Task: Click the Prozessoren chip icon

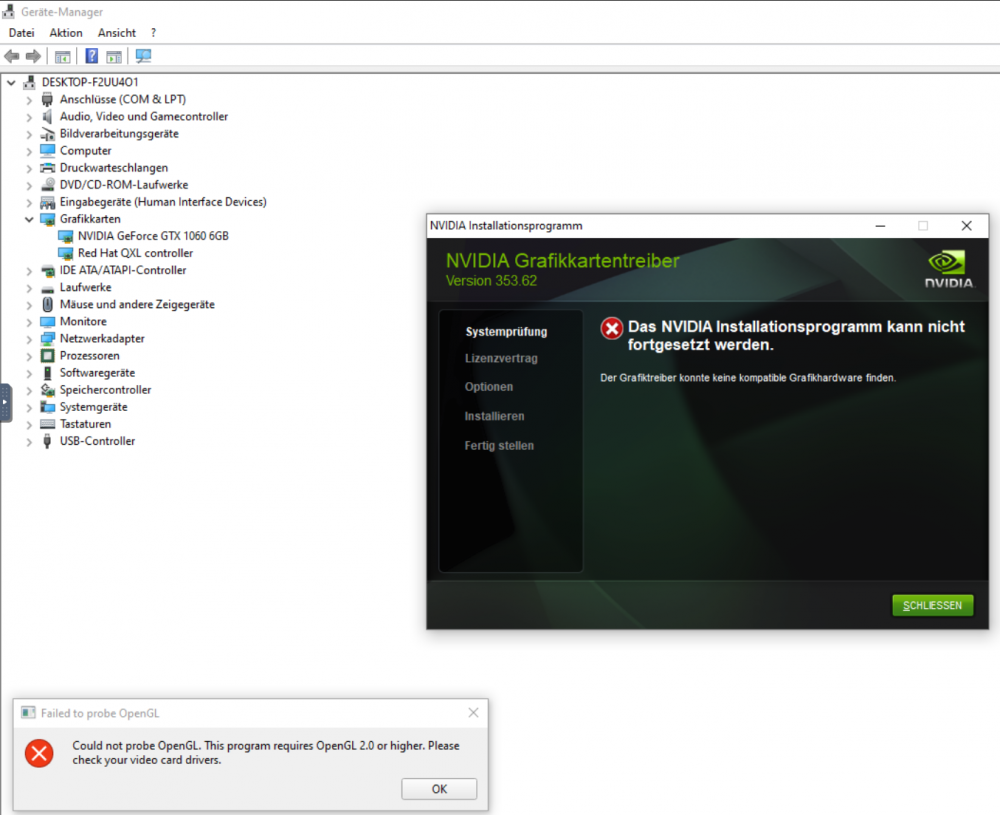Action: [47, 356]
